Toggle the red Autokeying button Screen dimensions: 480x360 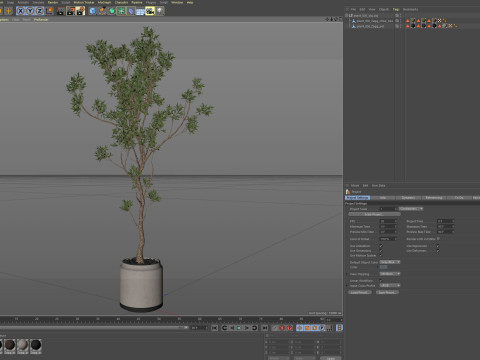point(289,328)
